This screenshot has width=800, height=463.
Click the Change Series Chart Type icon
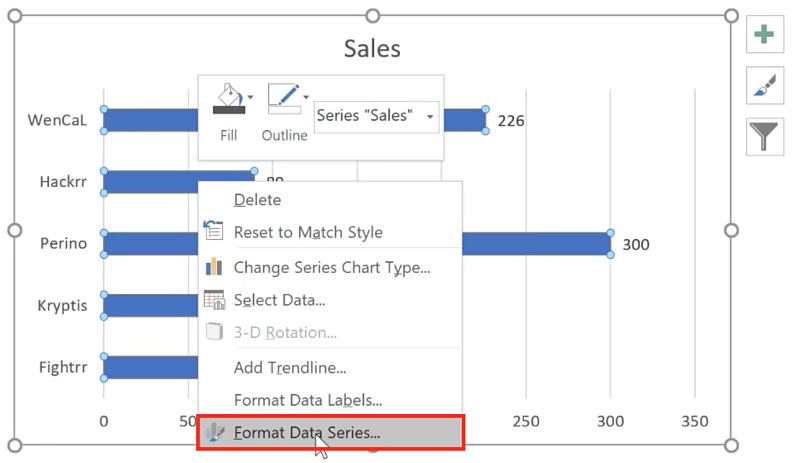(214, 267)
